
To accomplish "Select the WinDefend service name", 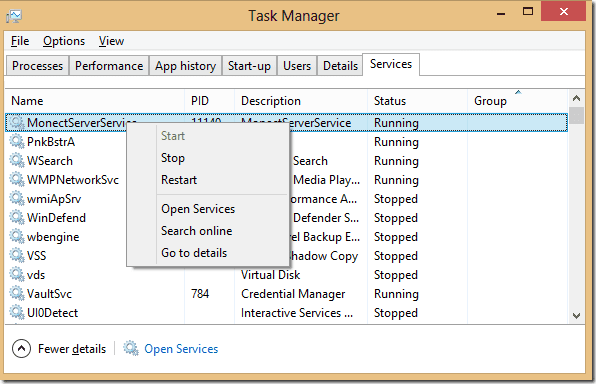I will [x=56, y=218].
